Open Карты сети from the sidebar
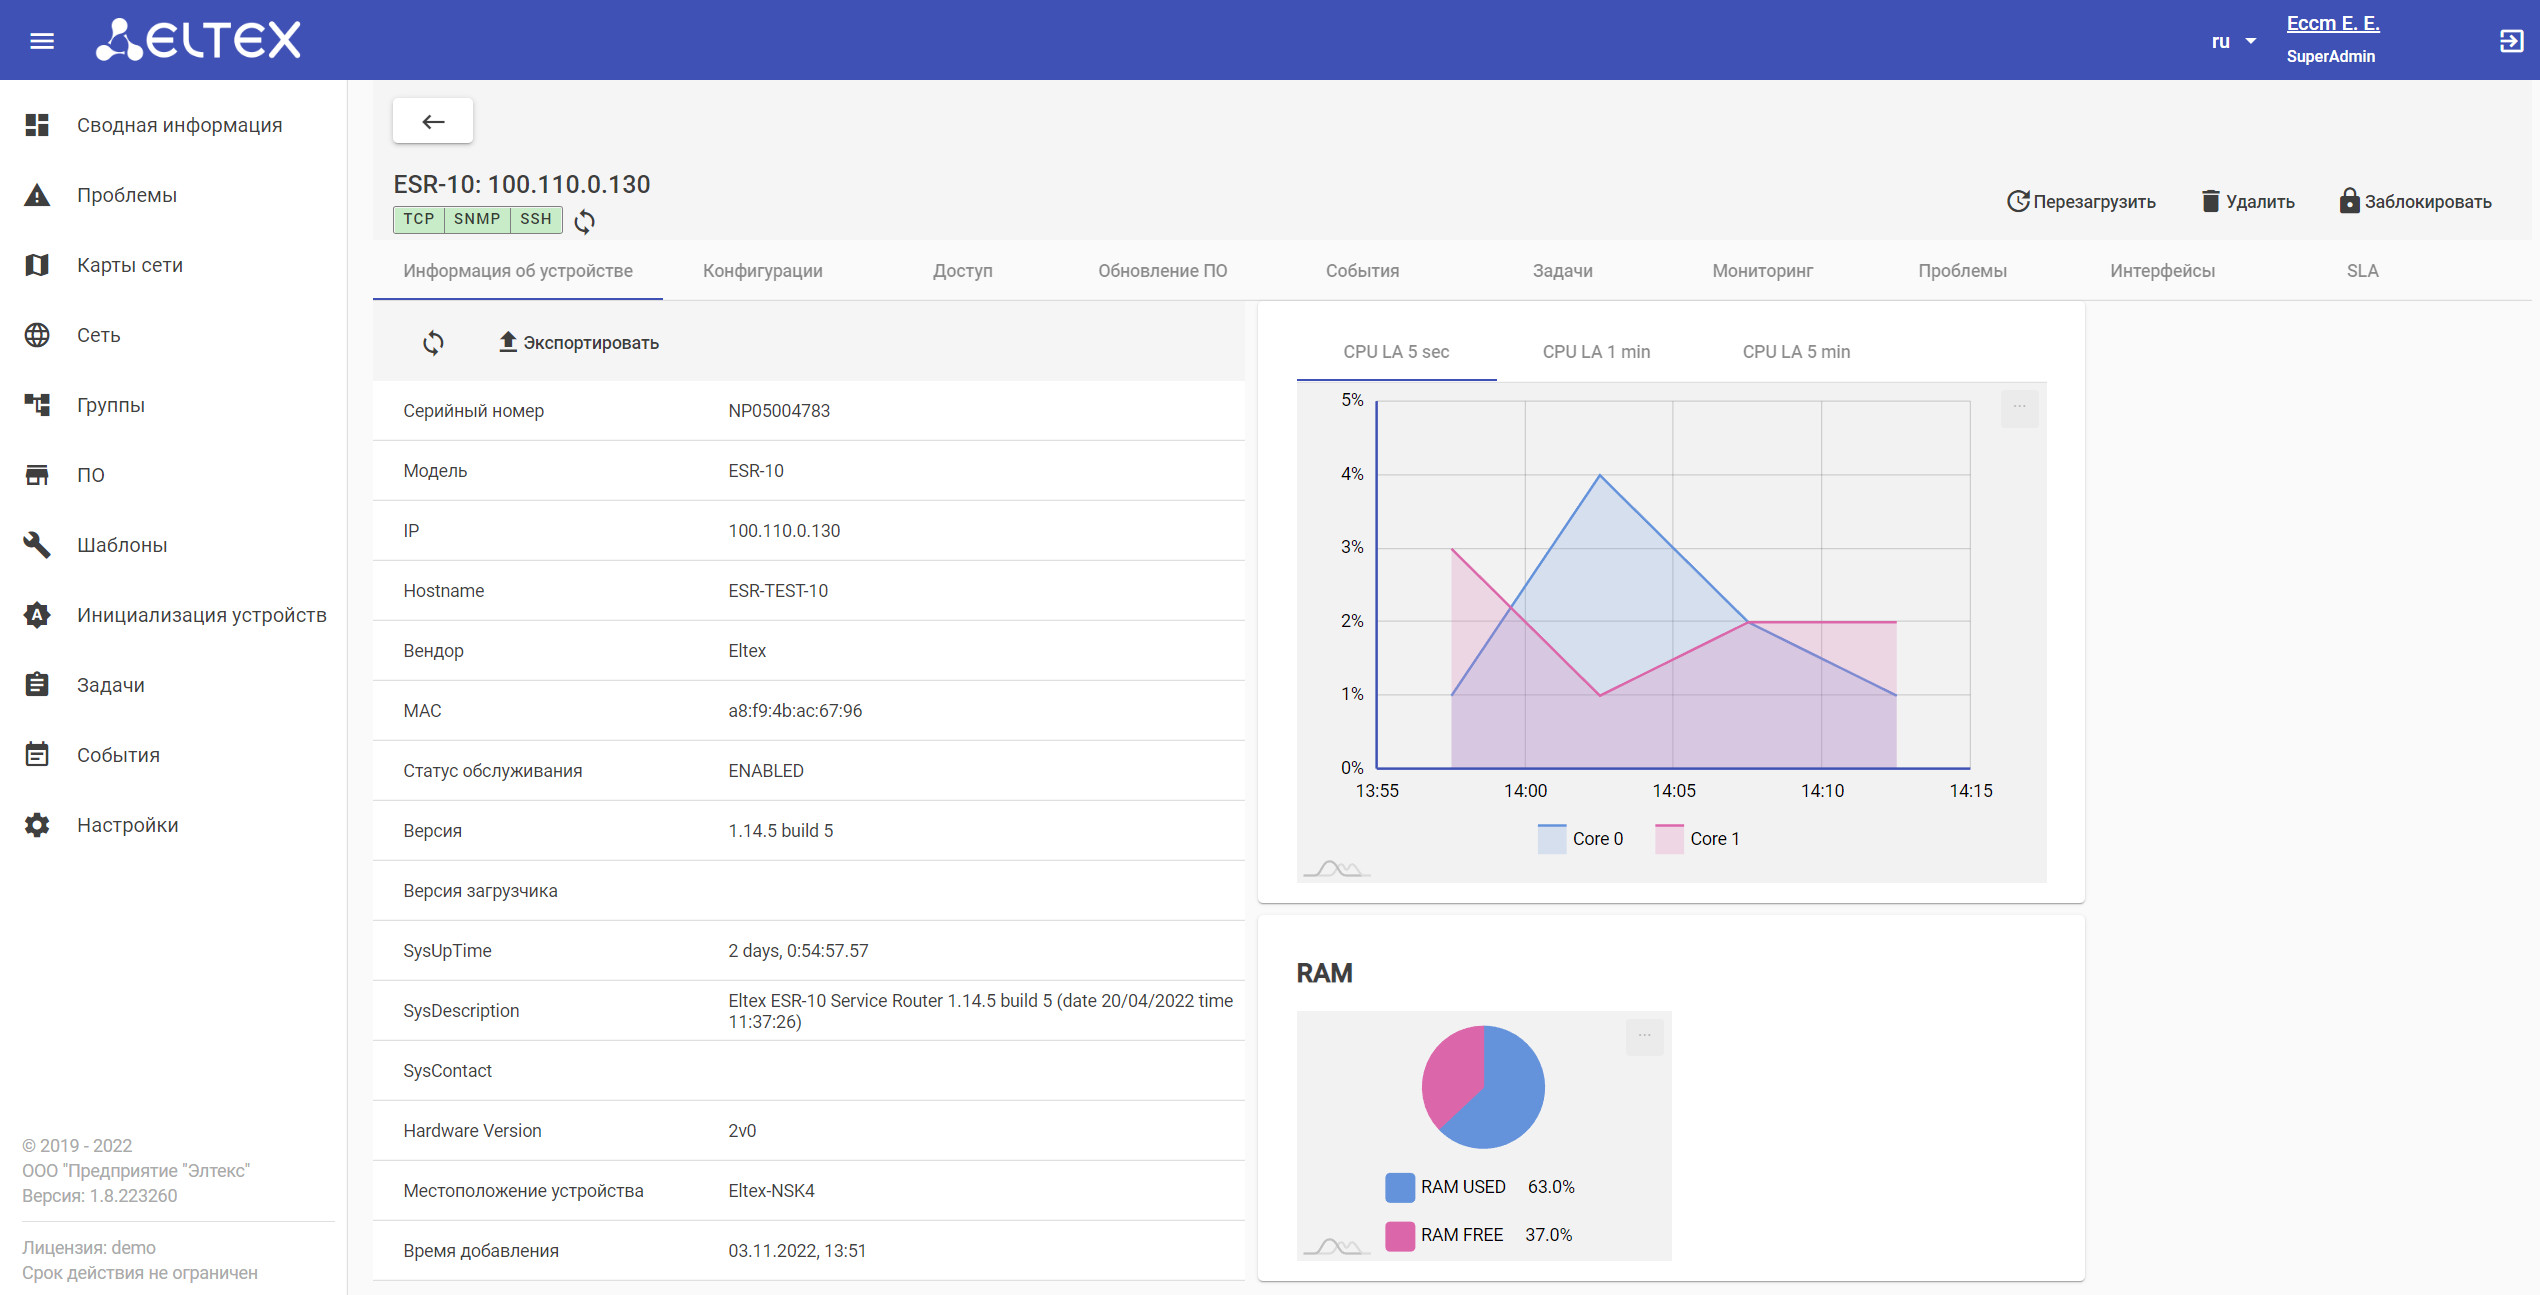 click(129, 265)
